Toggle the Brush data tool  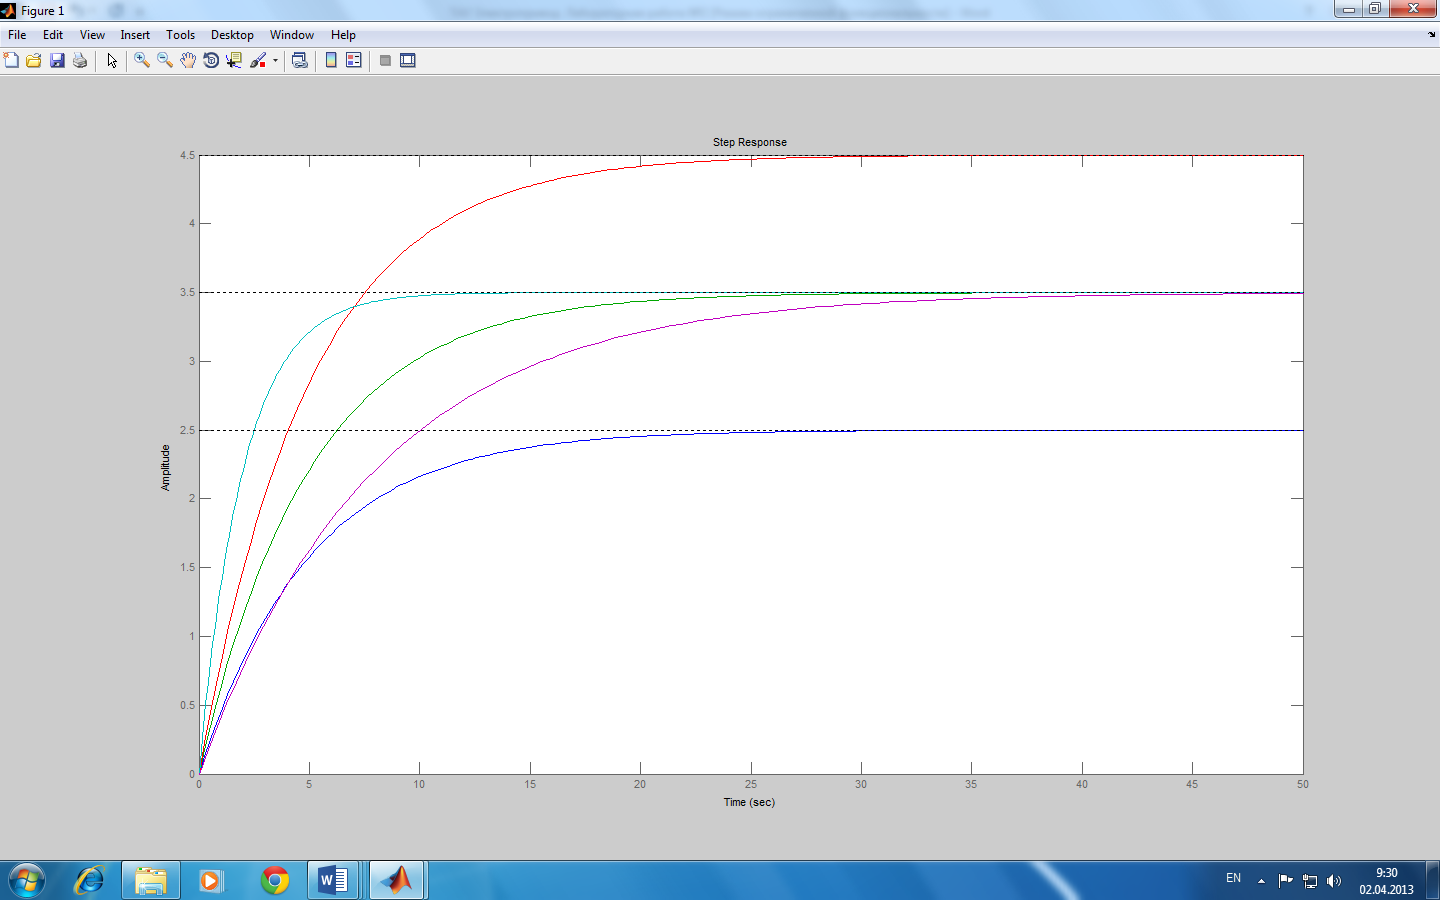258,60
